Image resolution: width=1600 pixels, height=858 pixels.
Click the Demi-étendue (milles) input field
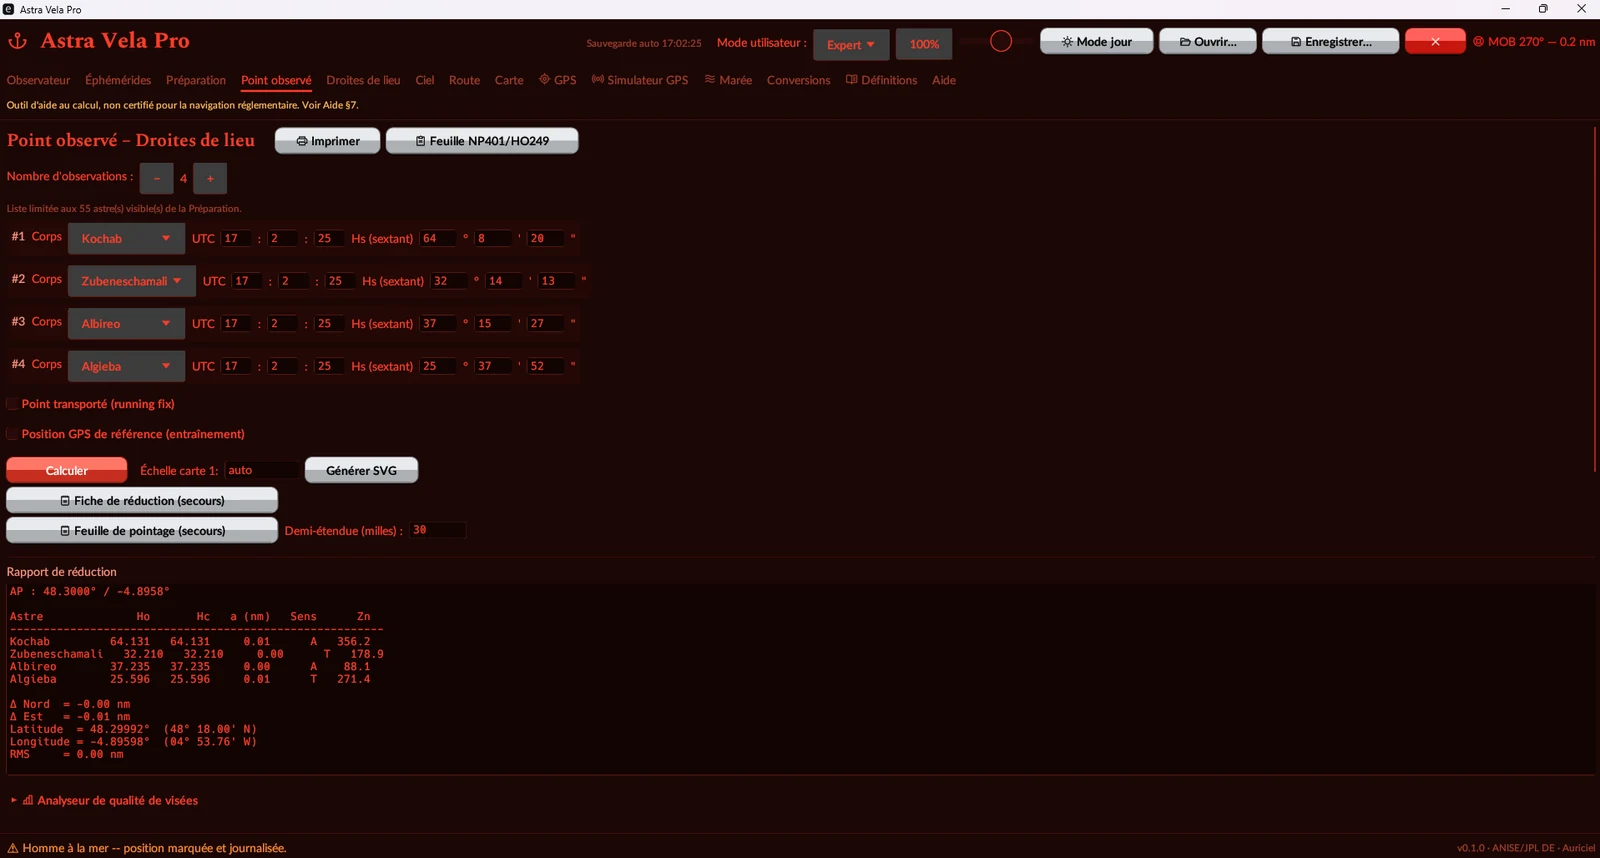click(x=437, y=530)
